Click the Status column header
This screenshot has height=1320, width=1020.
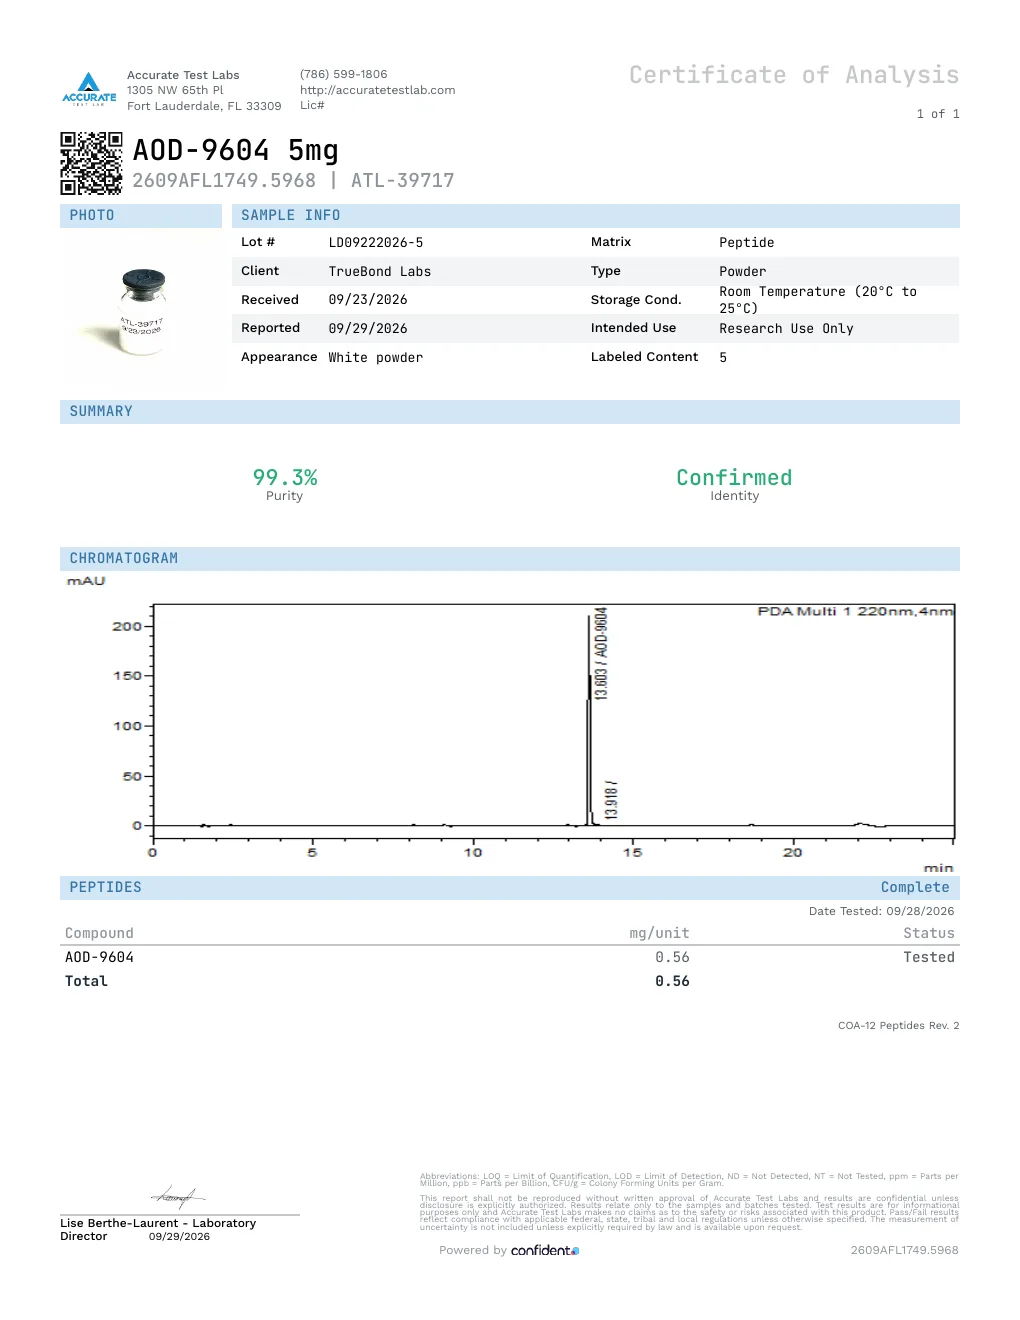click(x=929, y=934)
